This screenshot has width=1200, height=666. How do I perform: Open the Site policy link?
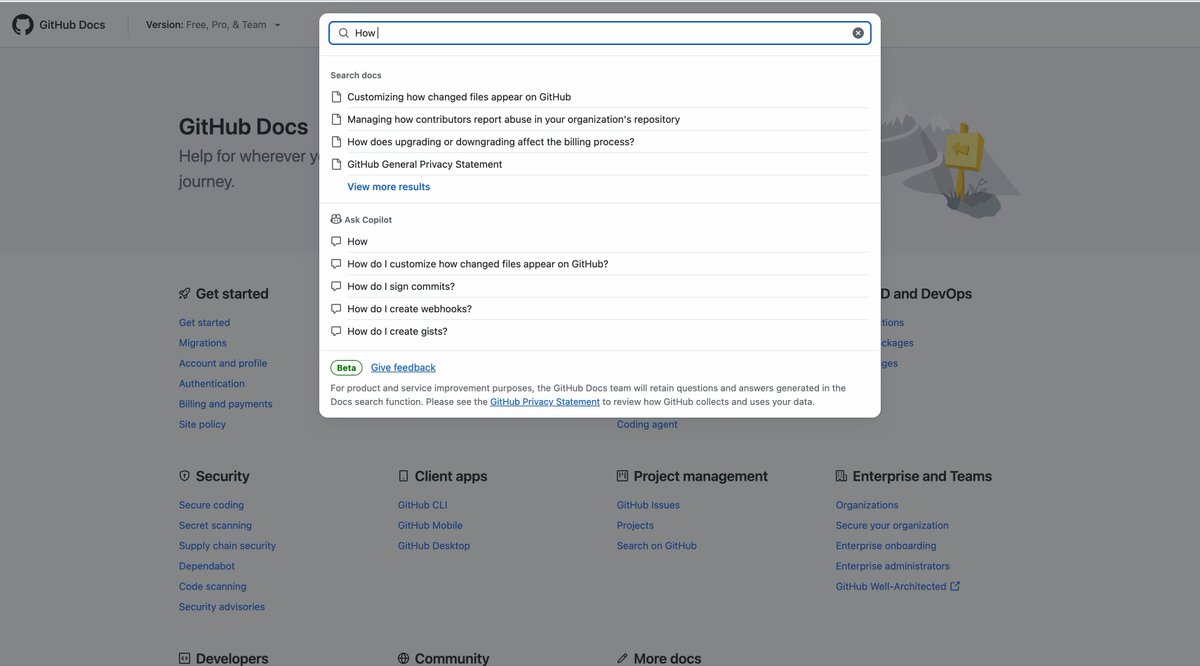click(202, 424)
